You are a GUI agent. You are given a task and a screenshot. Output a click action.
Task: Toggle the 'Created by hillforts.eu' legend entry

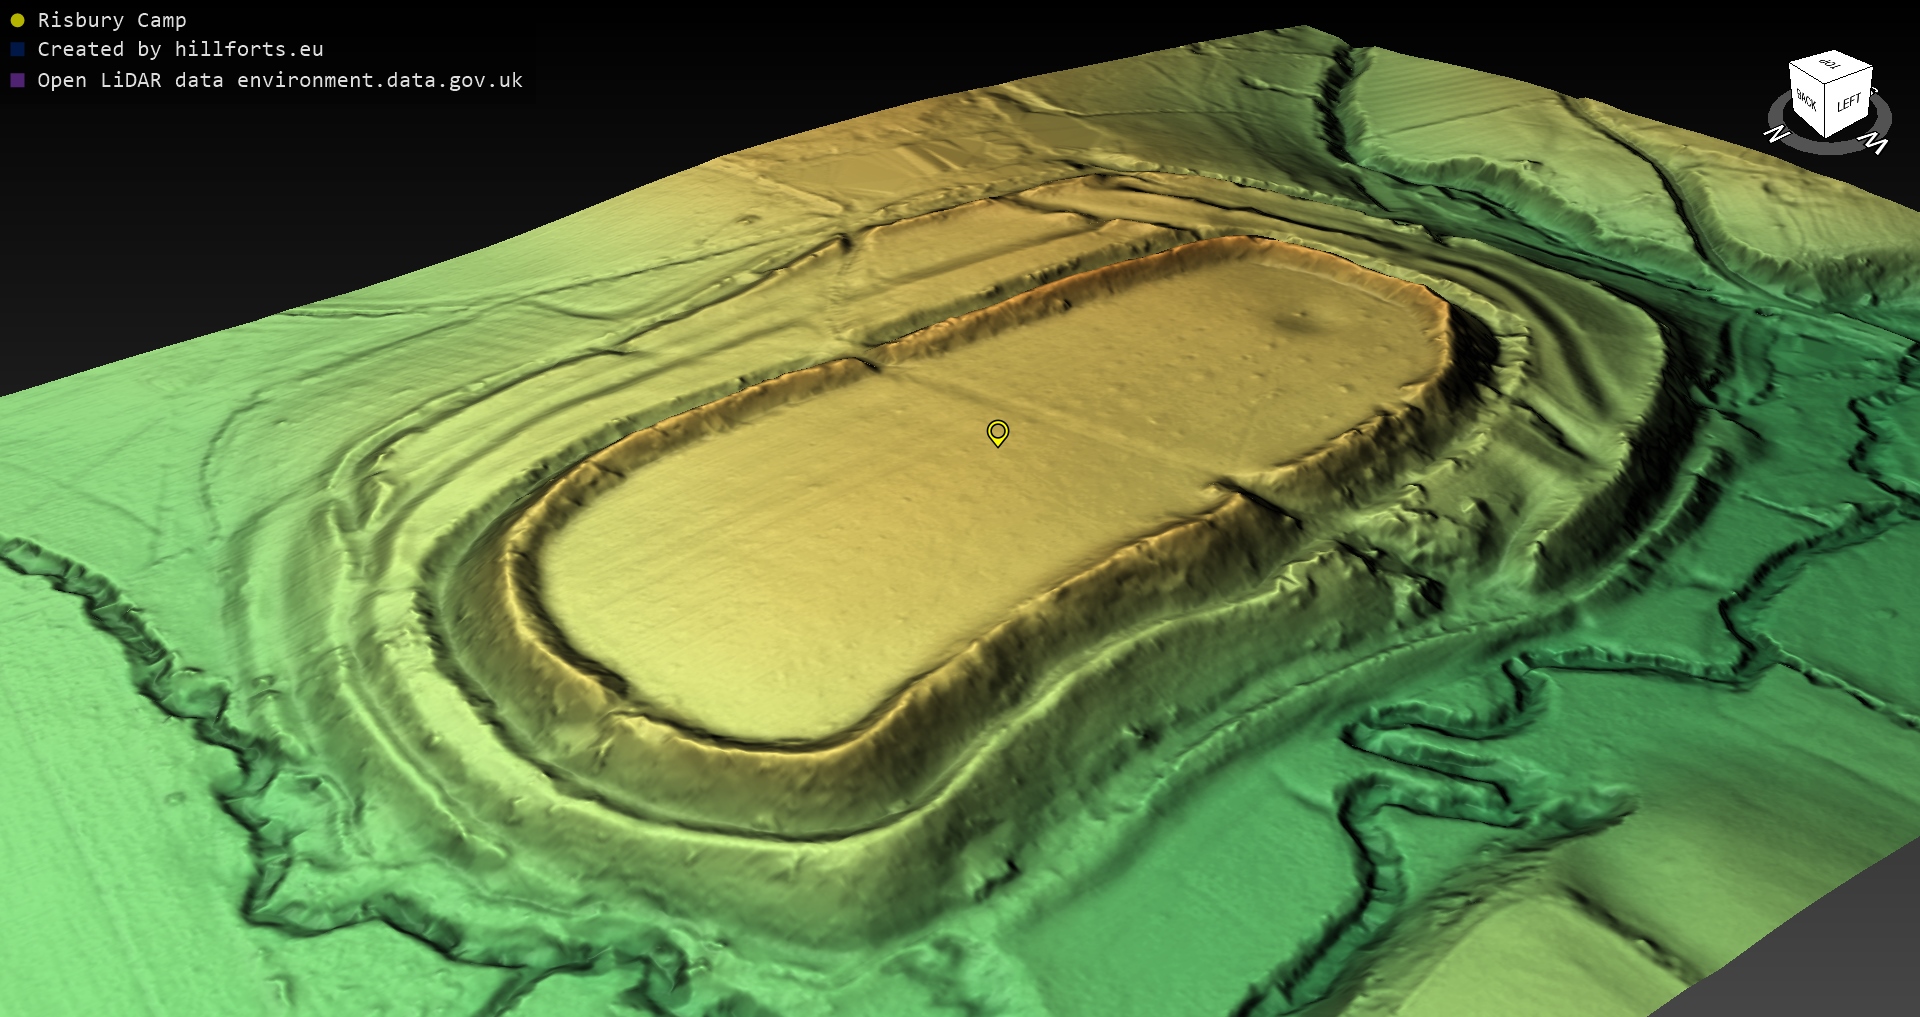coord(180,49)
